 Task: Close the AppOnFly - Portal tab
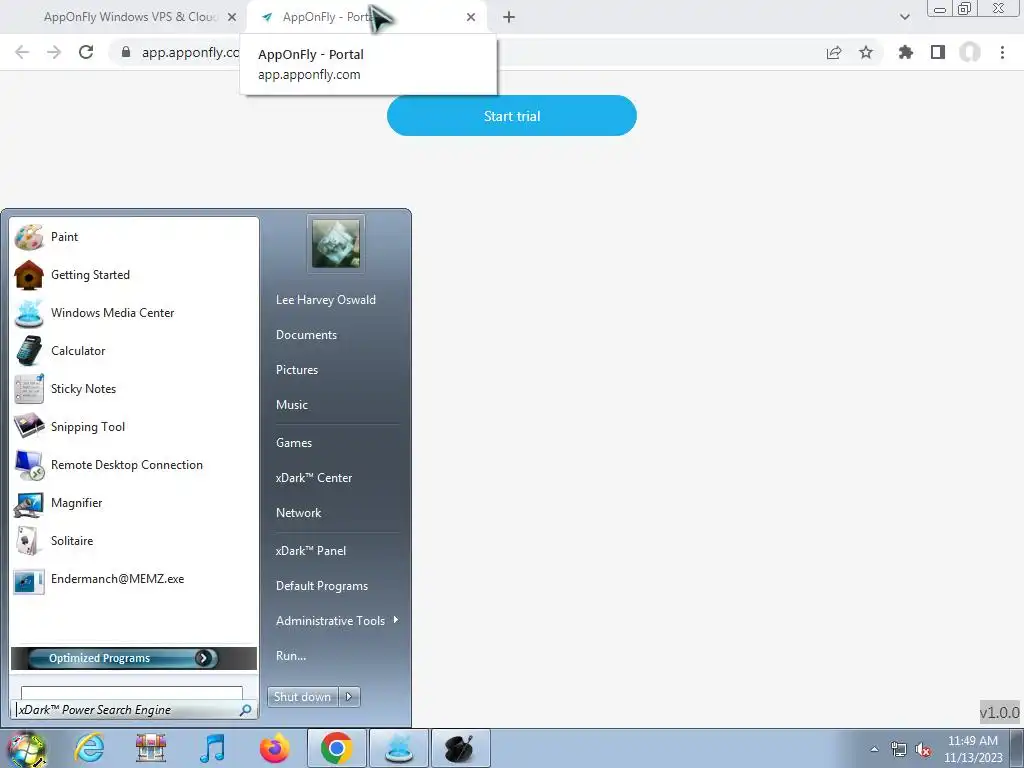471,17
